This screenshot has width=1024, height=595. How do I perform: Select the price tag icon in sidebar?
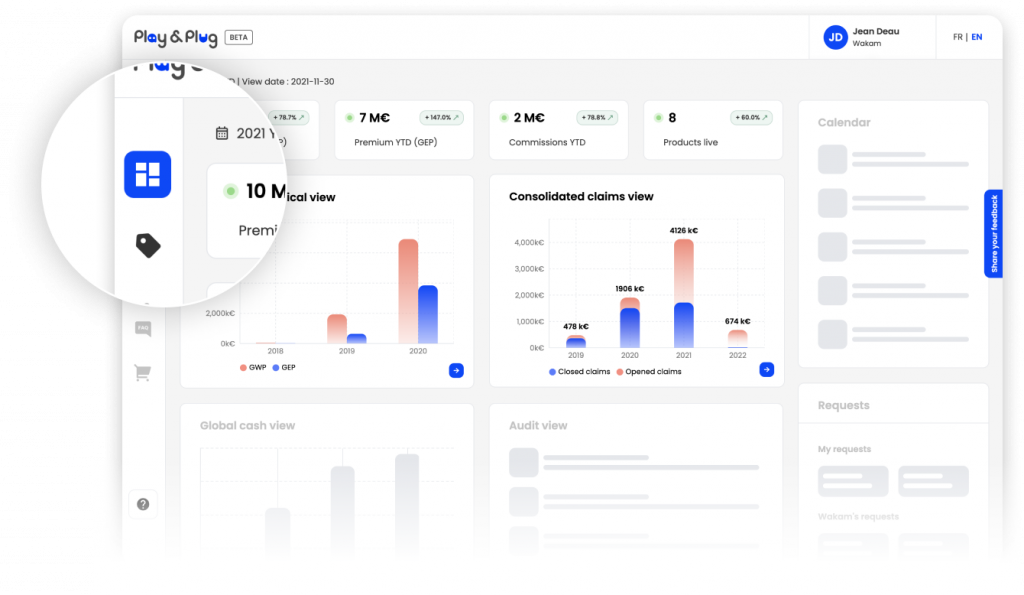pyautogui.click(x=148, y=245)
